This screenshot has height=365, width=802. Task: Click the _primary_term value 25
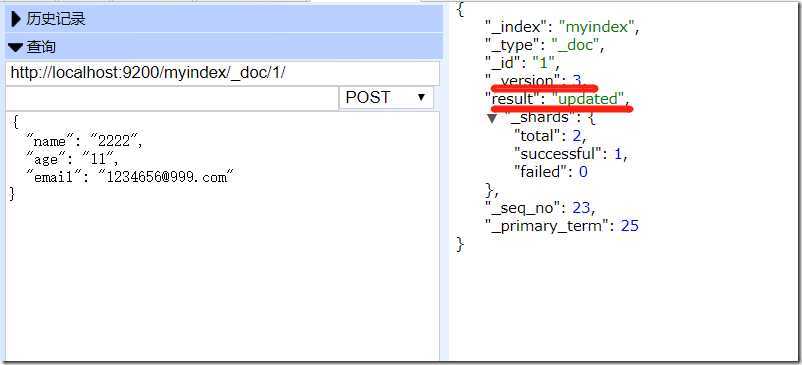(630, 225)
